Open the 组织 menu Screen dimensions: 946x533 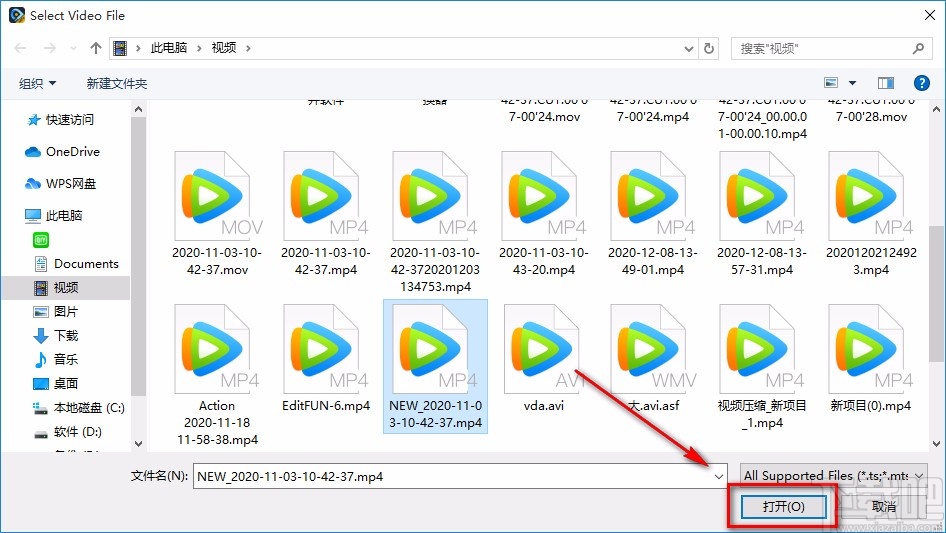pyautogui.click(x=37, y=83)
